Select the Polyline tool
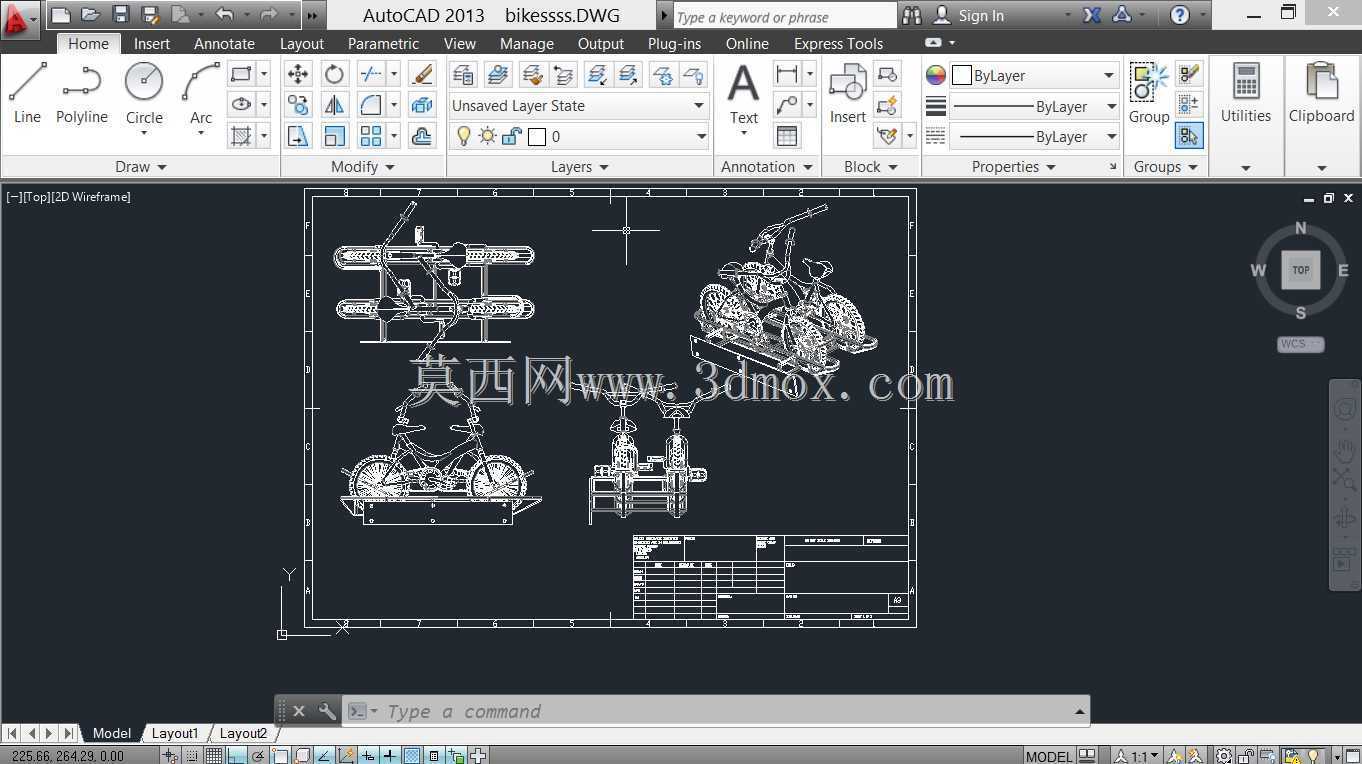 click(82, 93)
